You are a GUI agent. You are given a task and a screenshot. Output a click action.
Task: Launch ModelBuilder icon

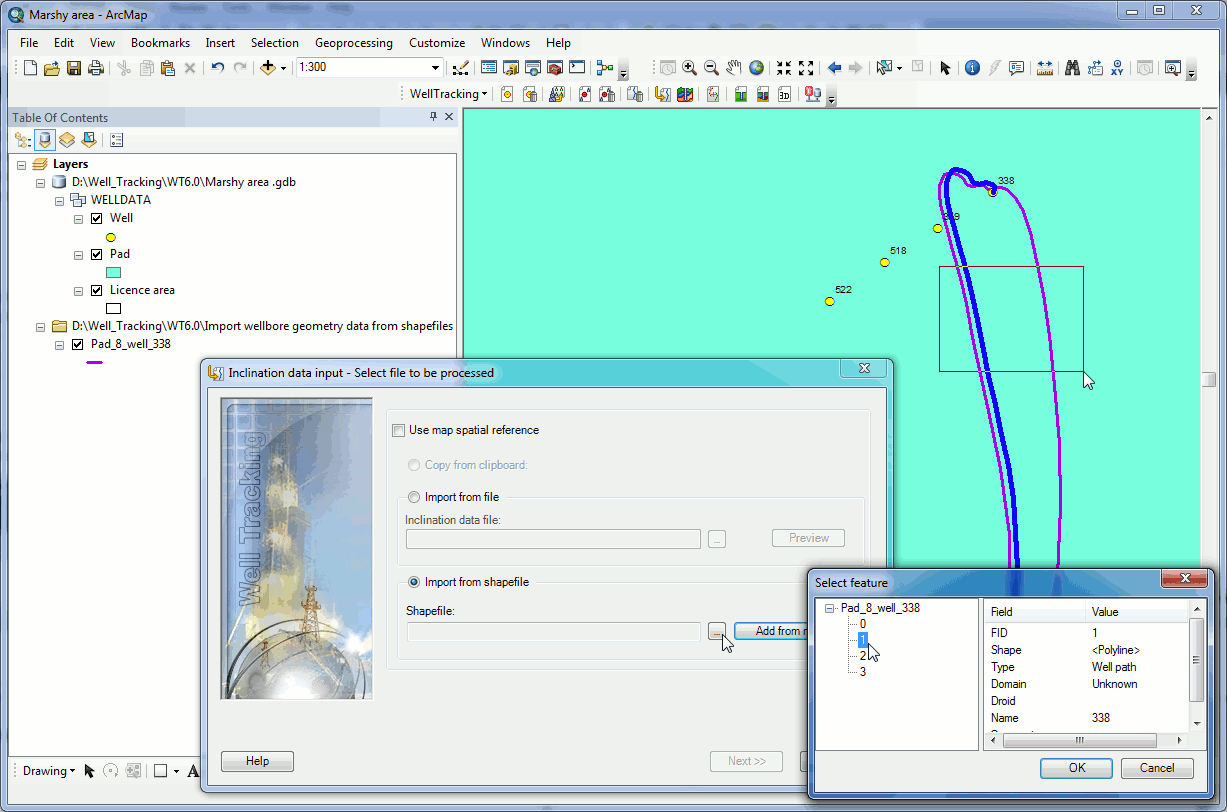(604, 68)
